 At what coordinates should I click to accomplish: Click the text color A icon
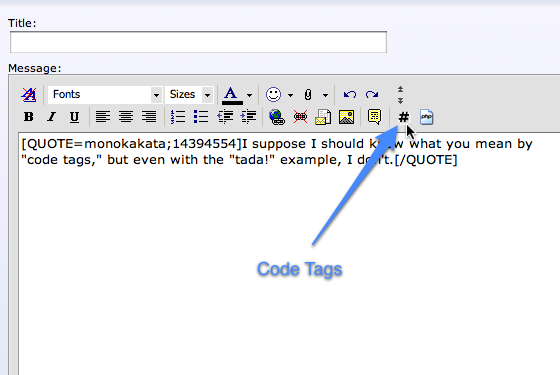coord(232,95)
